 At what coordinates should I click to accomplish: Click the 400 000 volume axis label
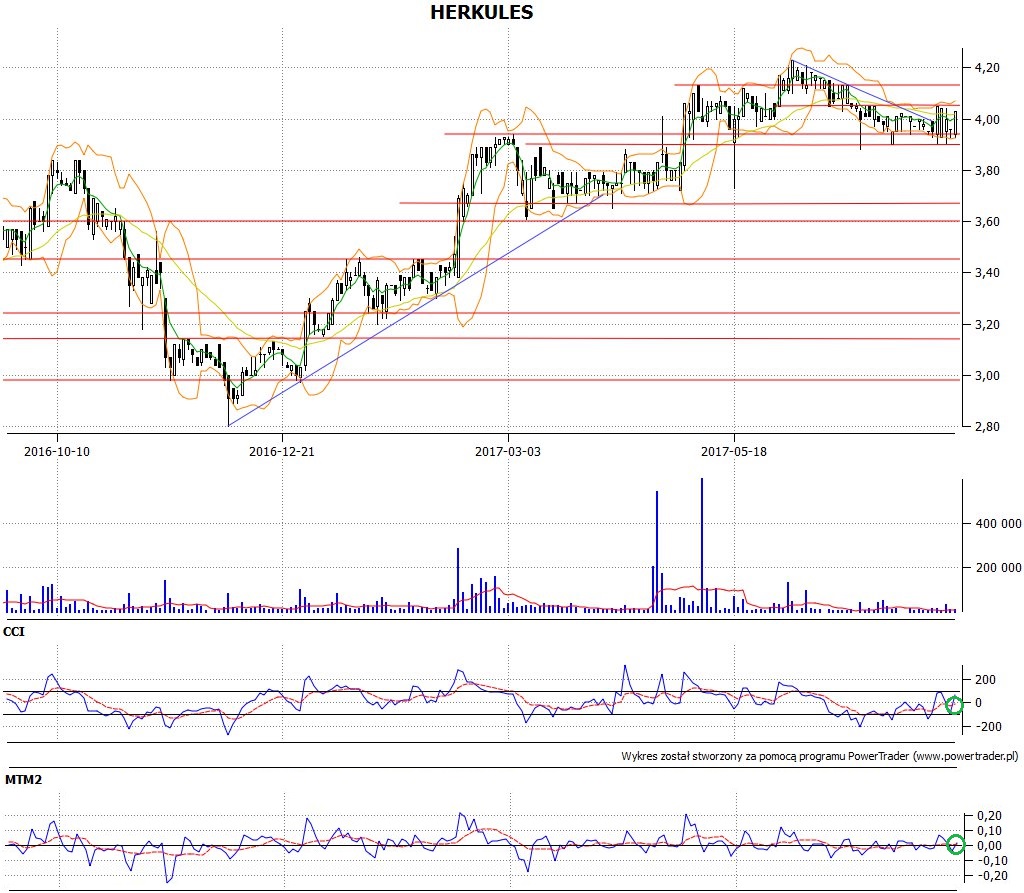[x=999, y=523]
